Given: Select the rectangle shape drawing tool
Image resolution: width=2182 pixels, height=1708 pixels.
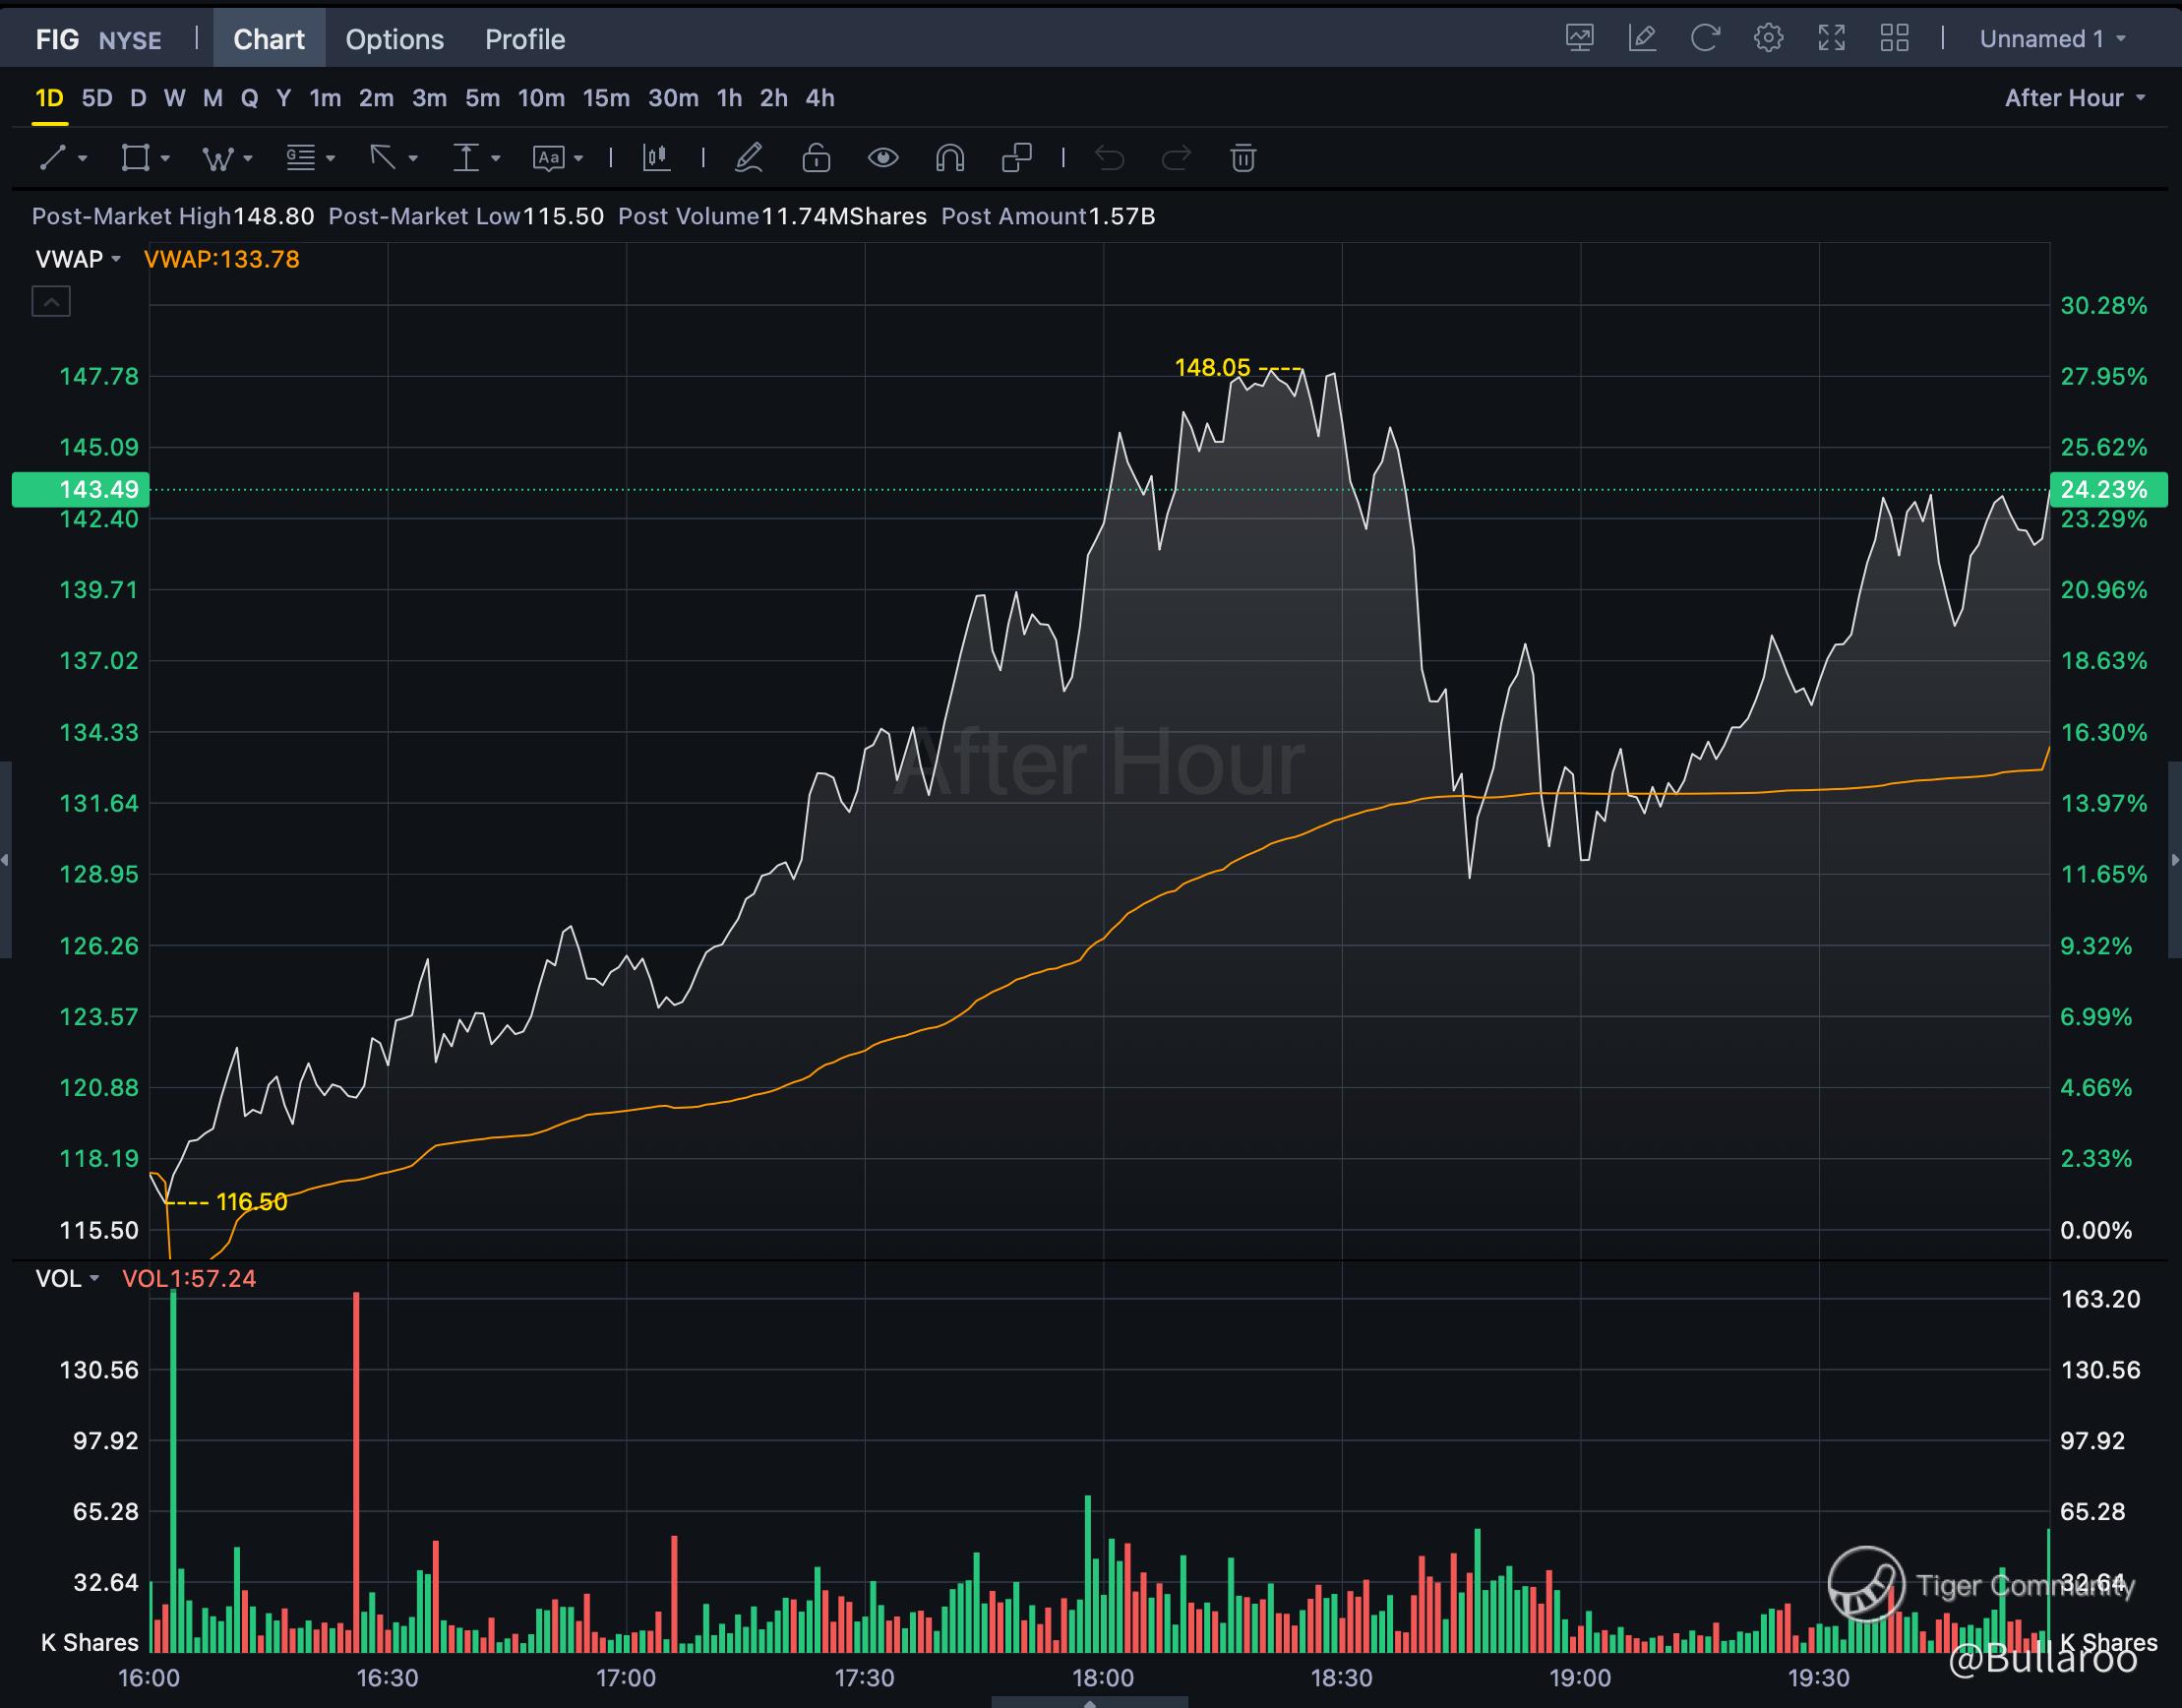Looking at the screenshot, I should 135,158.
